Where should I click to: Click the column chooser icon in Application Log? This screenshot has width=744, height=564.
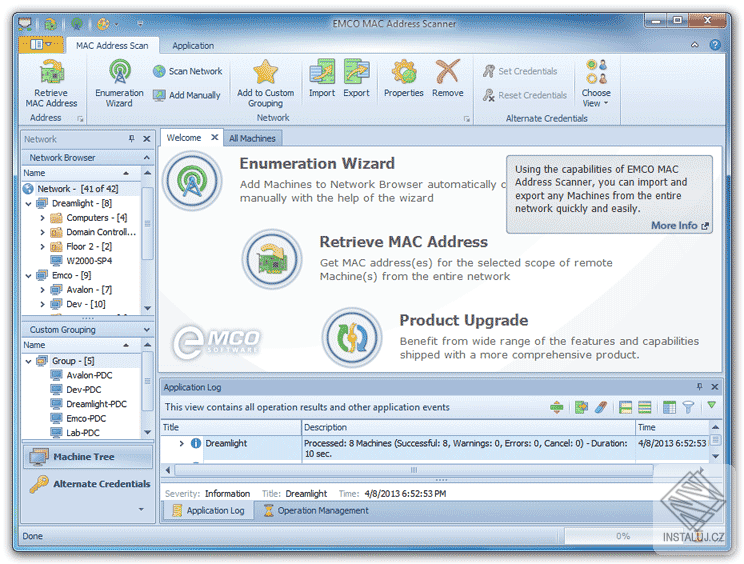click(669, 407)
